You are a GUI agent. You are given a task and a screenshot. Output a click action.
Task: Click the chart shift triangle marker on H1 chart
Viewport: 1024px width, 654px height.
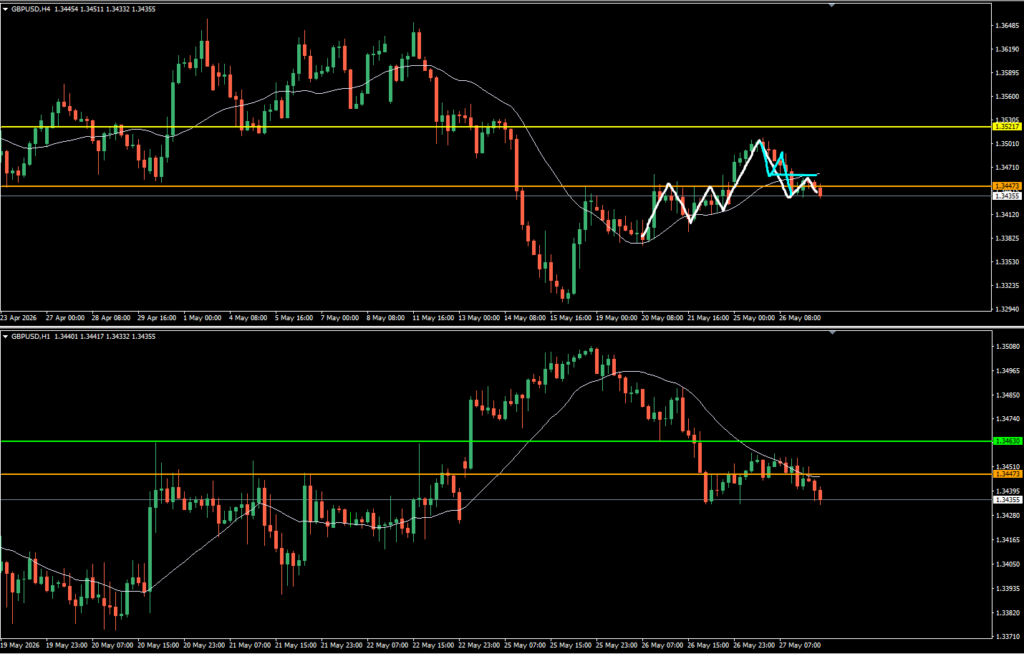(x=832, y=333)
